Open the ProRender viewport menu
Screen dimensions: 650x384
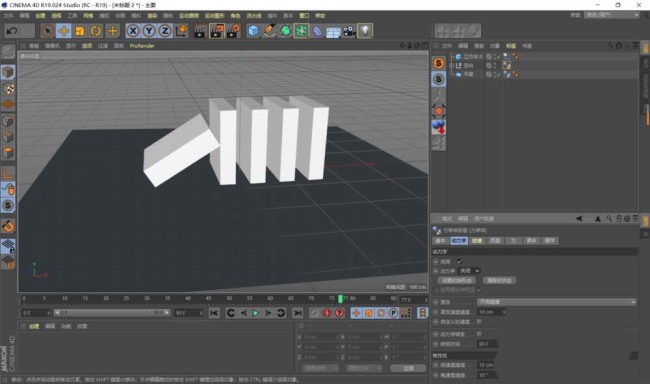pyautogui.click(x=142, y=46)
